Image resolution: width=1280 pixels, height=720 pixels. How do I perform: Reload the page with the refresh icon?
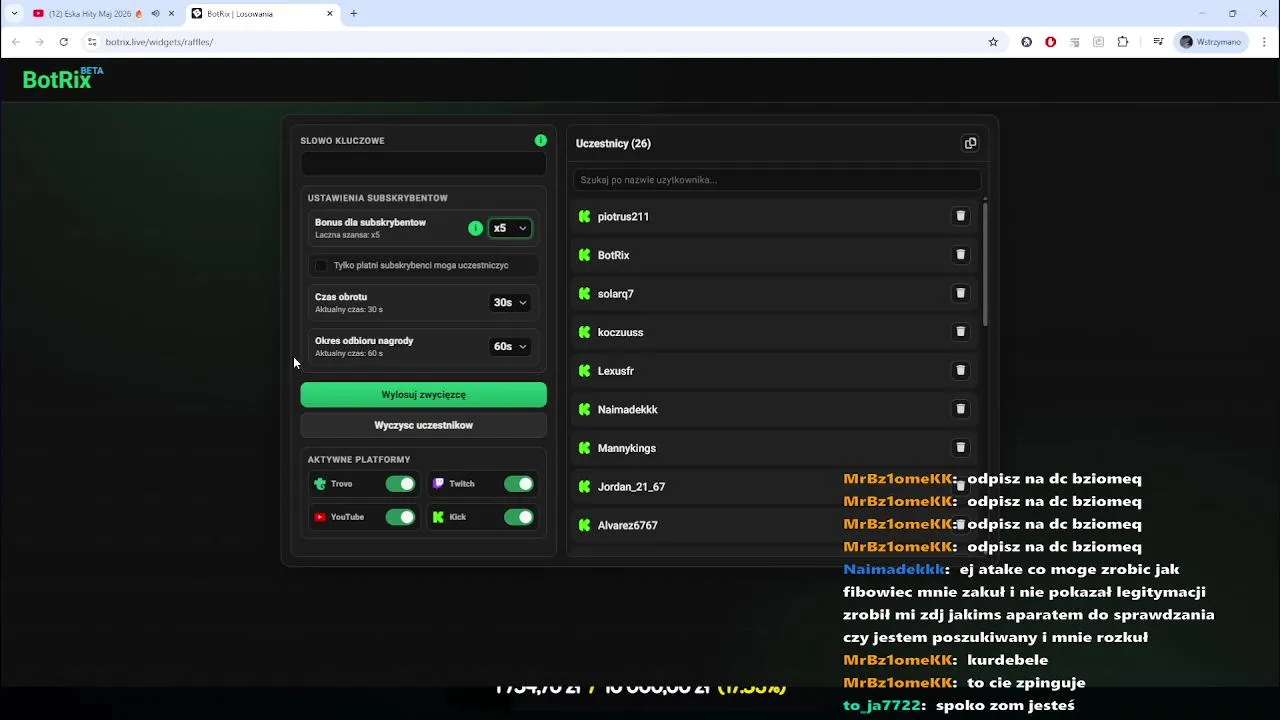point(63,42)
